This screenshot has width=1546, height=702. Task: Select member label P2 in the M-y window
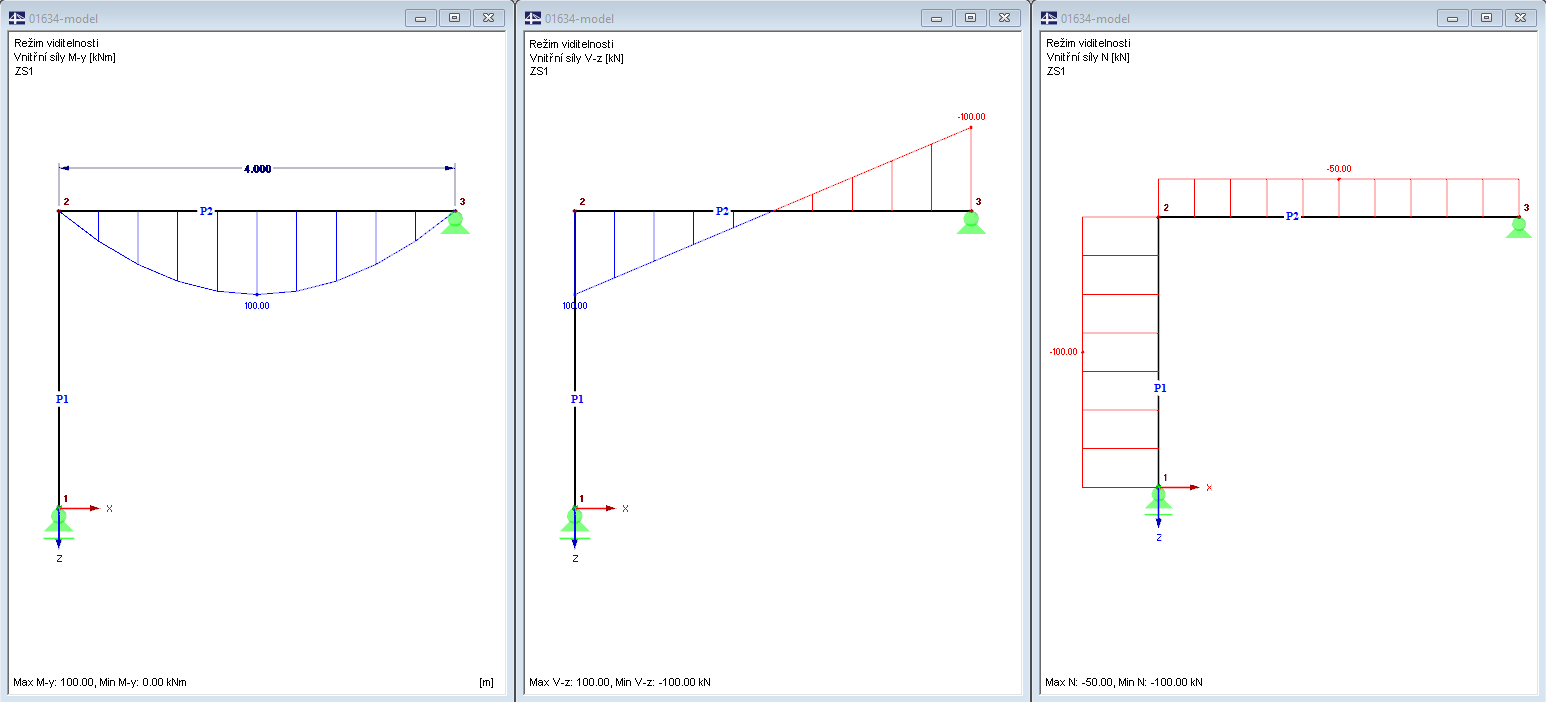point(206,211)
